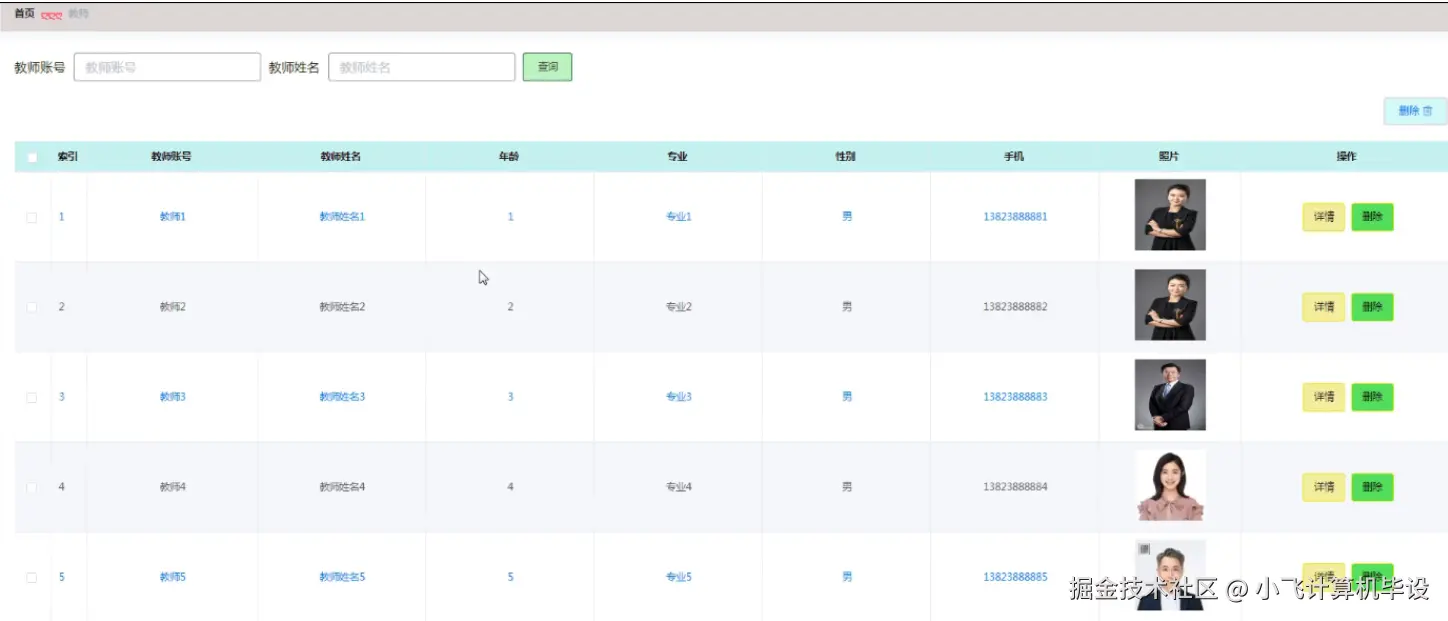Click the 专业2 cell
Screen dimensions: 1448x621
click(679, 307)
